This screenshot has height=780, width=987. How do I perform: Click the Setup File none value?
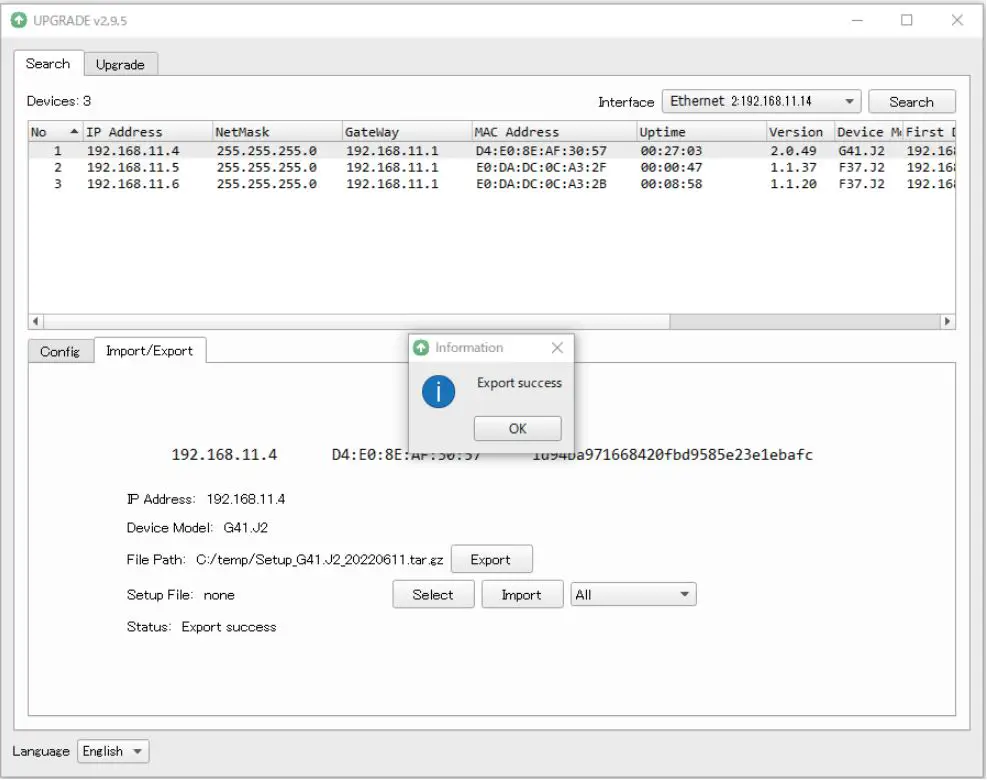219,595
